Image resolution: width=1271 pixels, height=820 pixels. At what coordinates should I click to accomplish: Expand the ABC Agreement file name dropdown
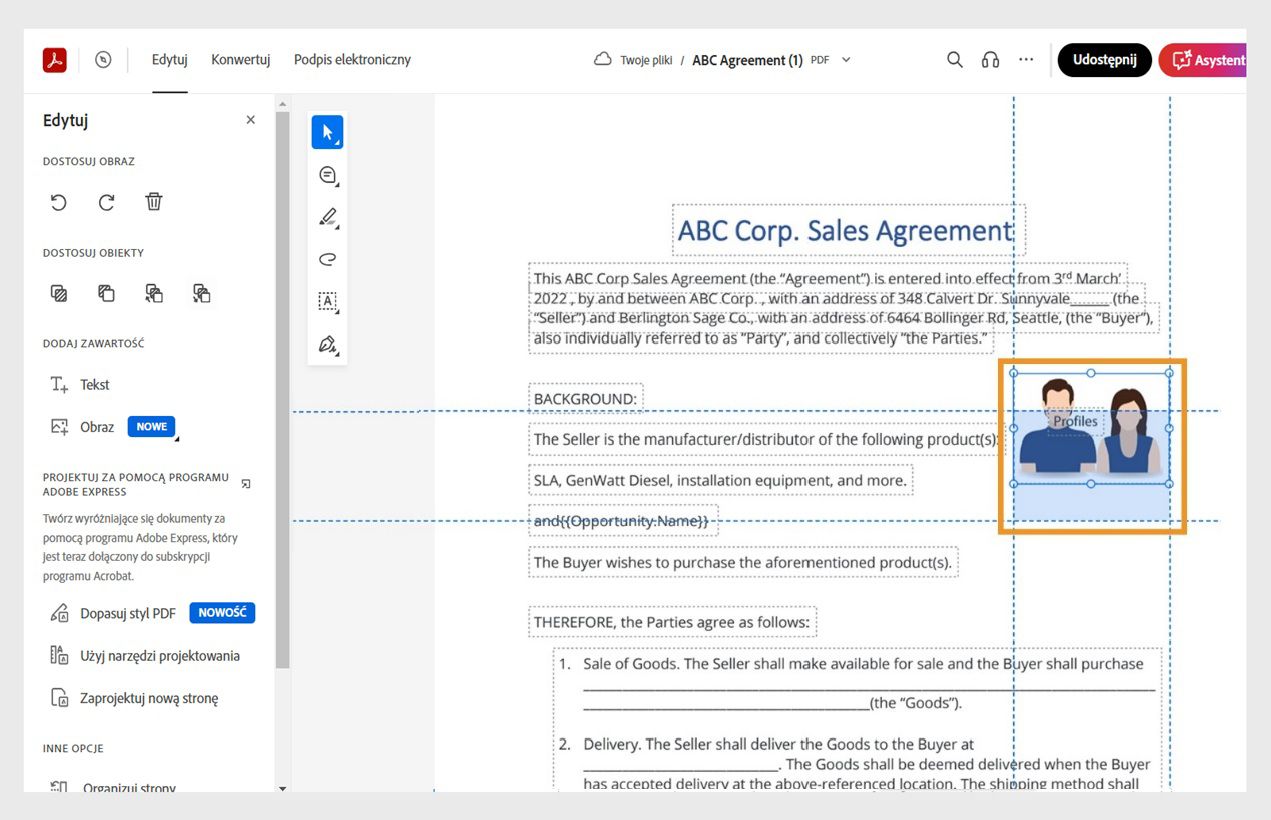coord(846,60)
